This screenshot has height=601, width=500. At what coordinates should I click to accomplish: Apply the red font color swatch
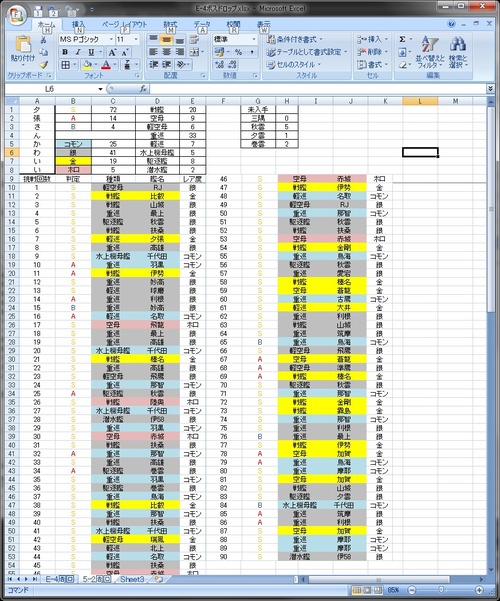click(x=106, y=65)
